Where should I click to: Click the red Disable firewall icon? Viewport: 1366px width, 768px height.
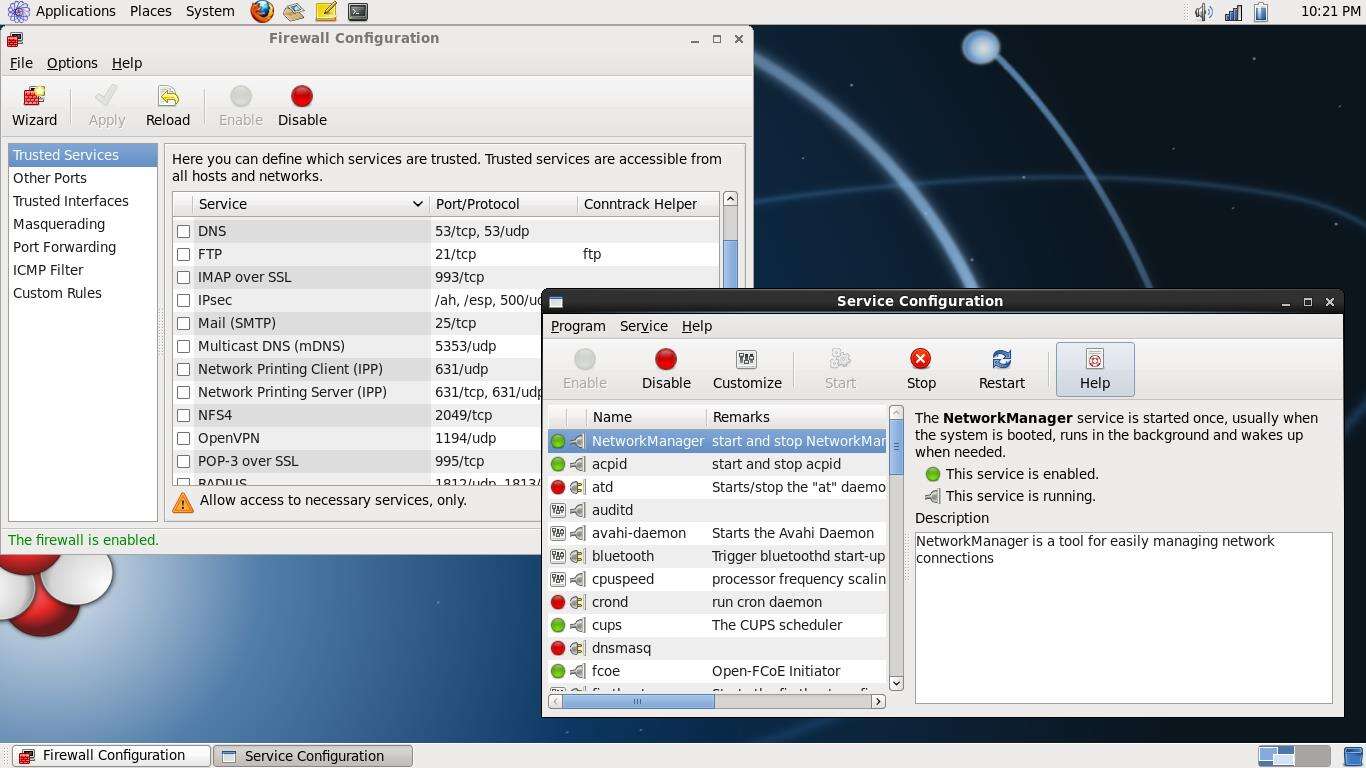tap(302, 106)
